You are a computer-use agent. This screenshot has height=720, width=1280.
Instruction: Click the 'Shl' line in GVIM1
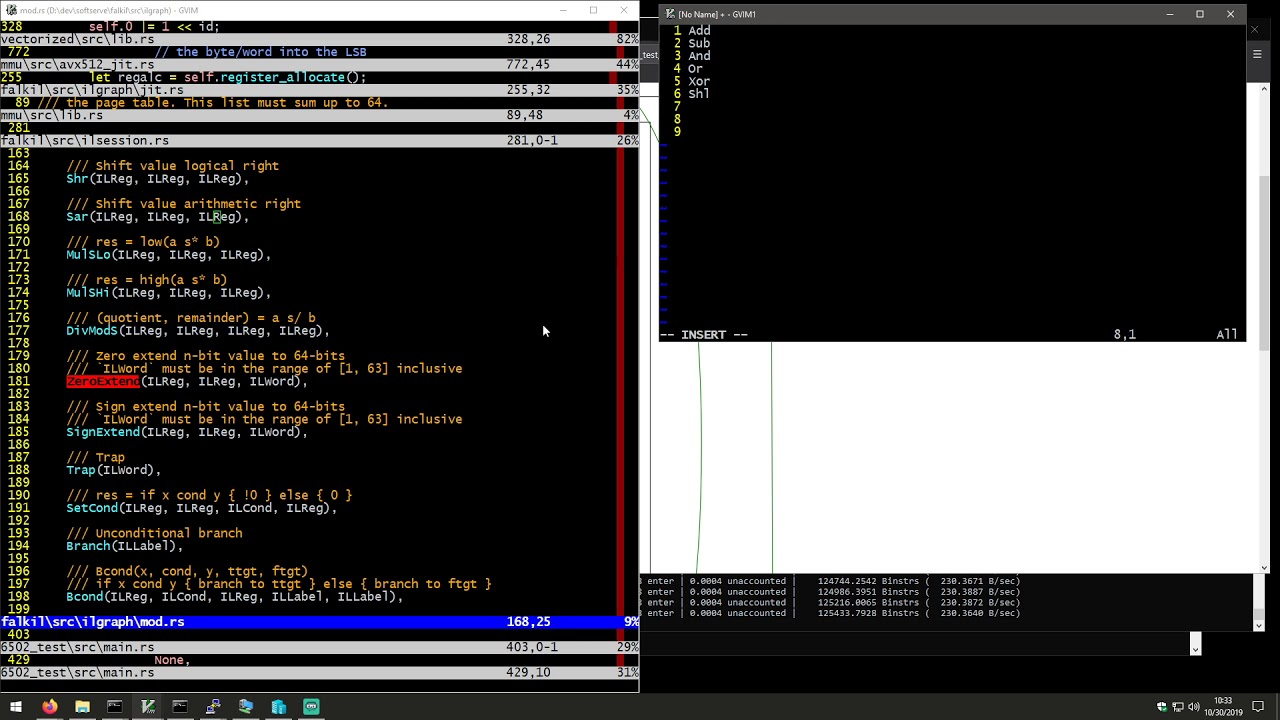tap(699, 94)
